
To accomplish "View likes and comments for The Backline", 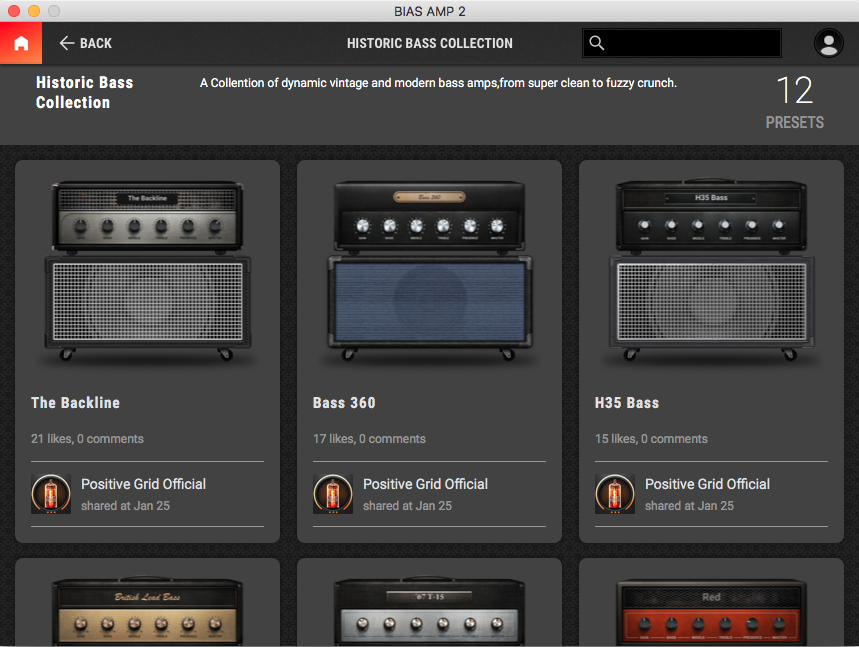I will point(87,439).
